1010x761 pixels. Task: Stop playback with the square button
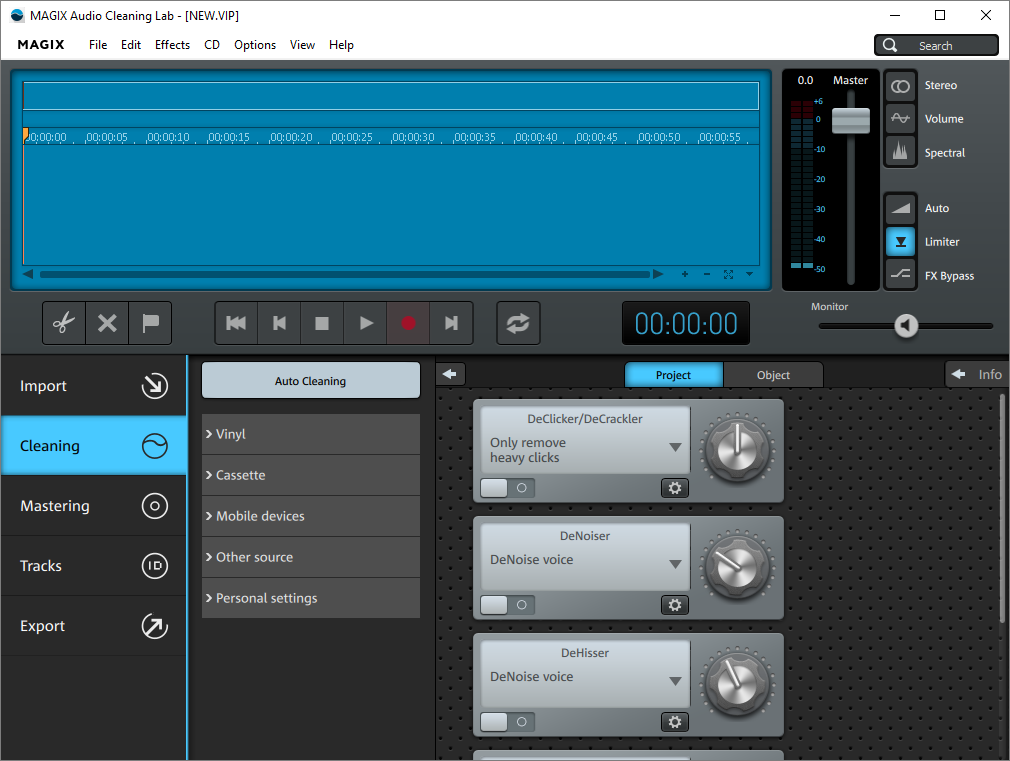322,323
